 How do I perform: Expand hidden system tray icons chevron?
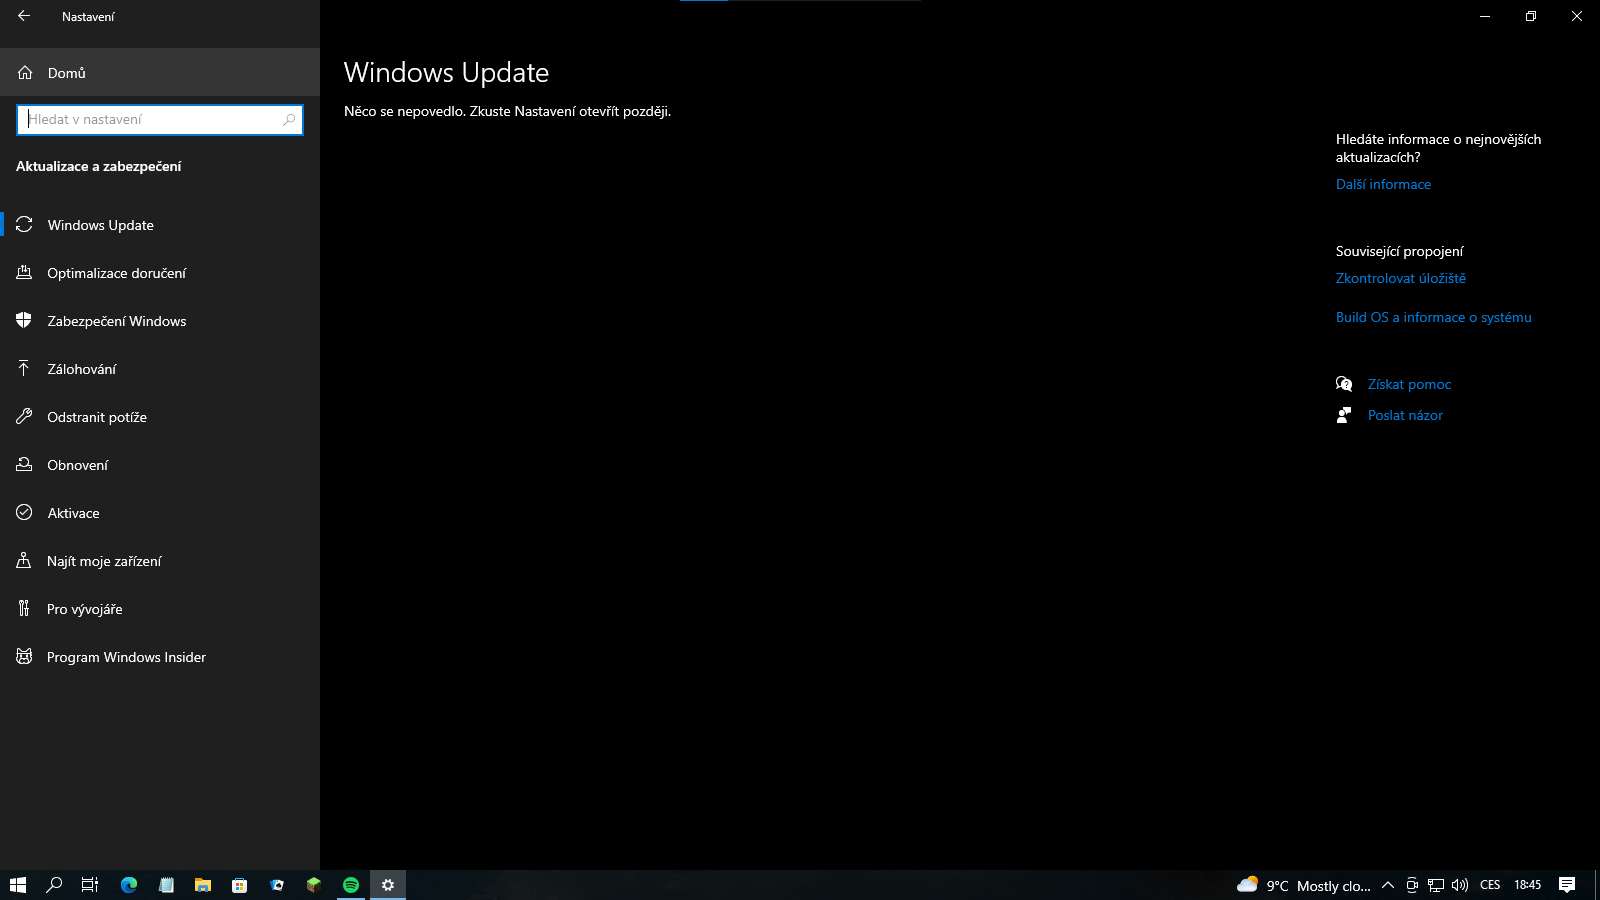(1388, 885)
